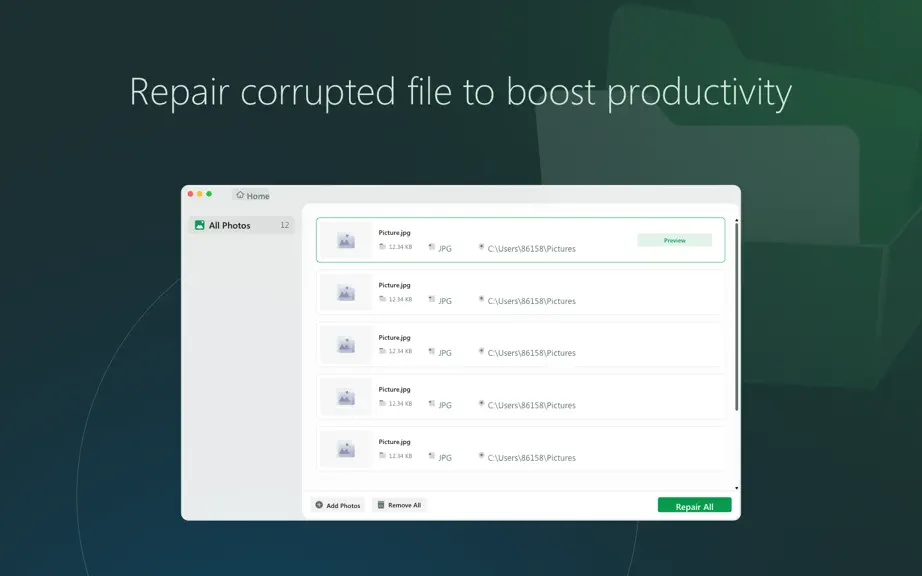Click the house icon beside Home
Screen dimensions: 922x576
(x=240, y=195)
